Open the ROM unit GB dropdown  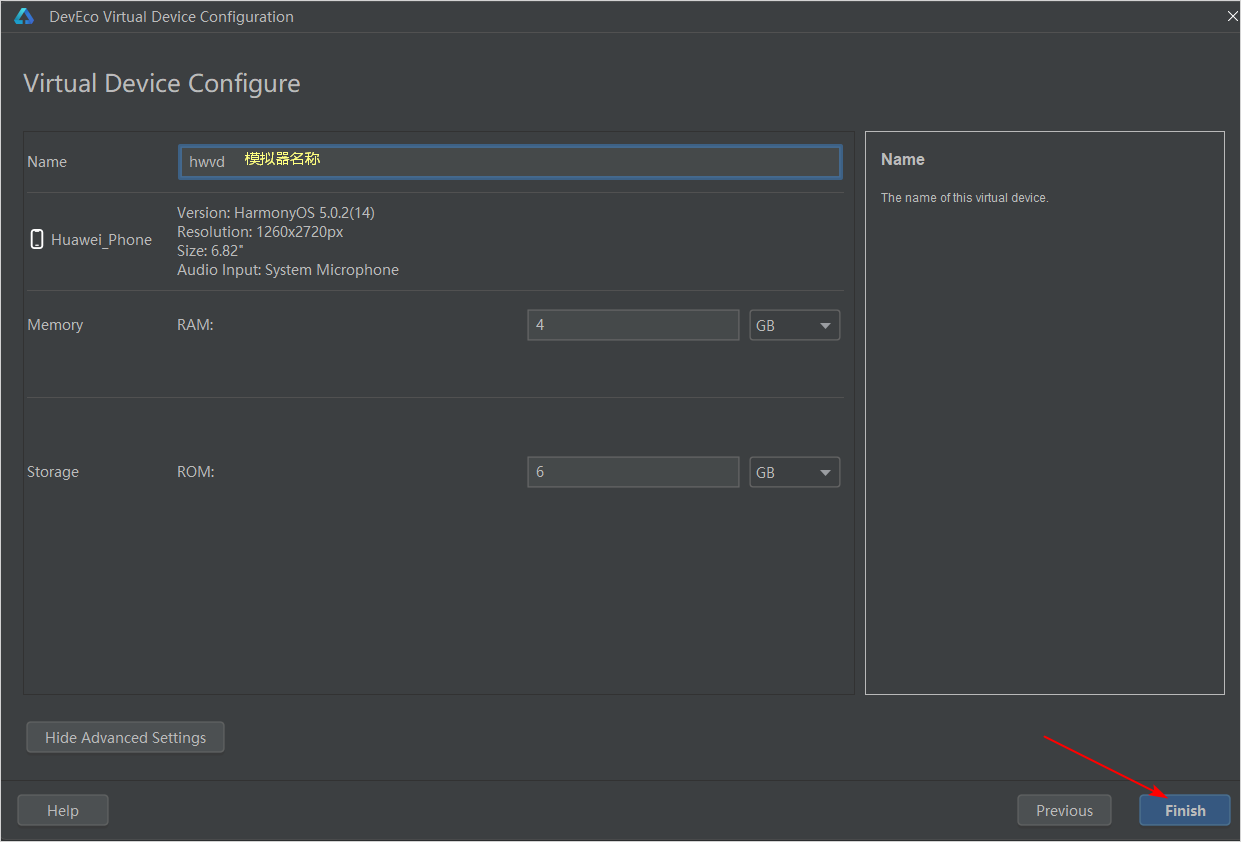(x=795, y=472)
